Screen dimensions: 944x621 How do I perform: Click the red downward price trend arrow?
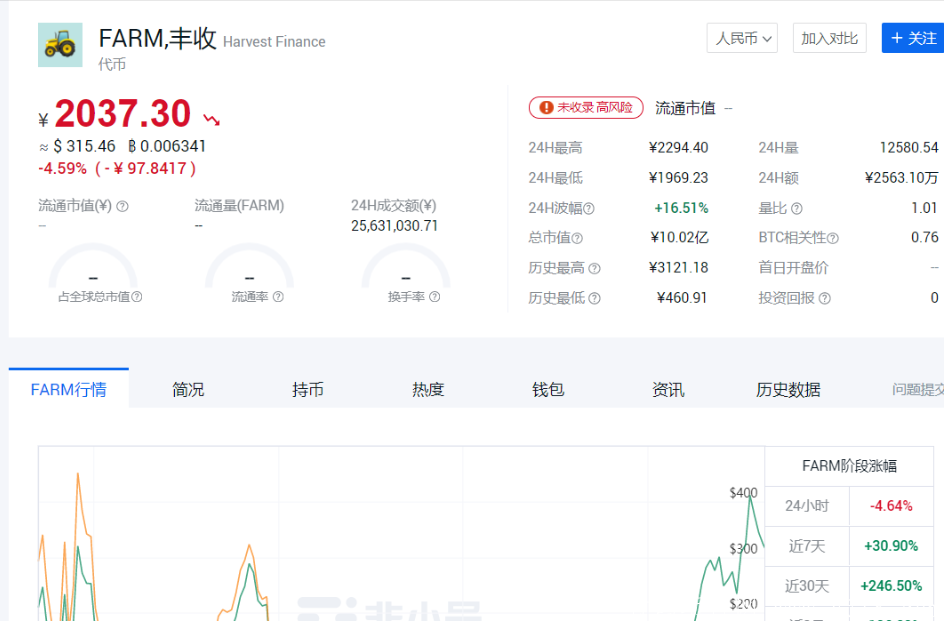coord(211,119)
